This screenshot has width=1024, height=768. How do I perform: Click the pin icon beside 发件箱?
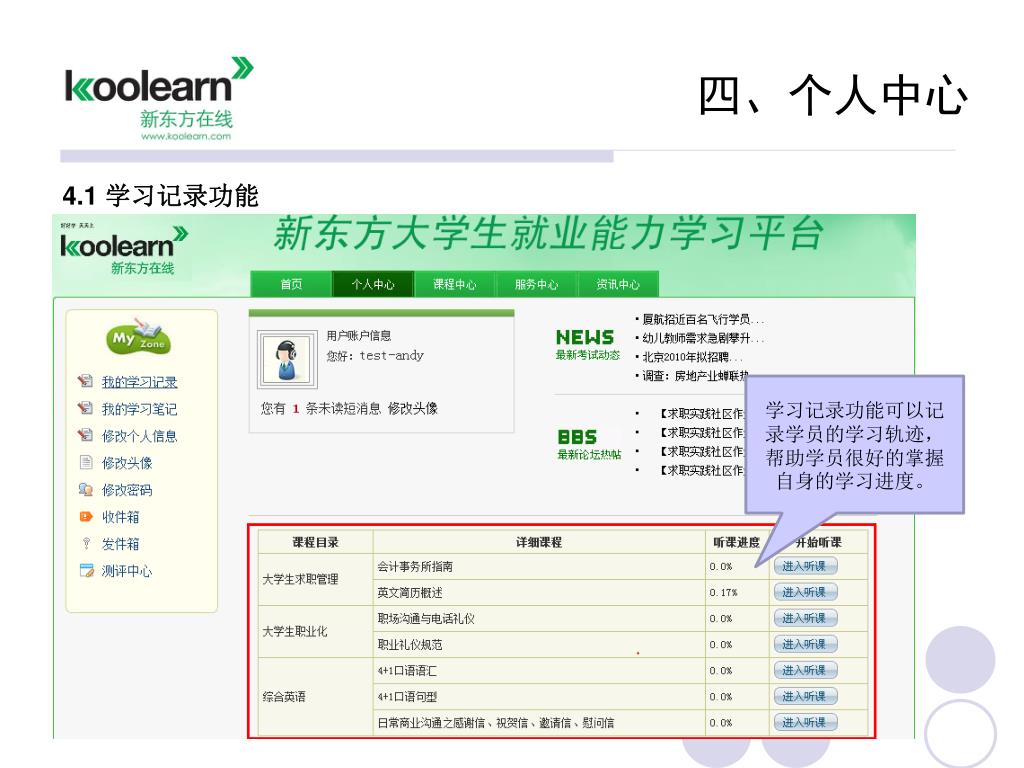(x=86, y=543)
